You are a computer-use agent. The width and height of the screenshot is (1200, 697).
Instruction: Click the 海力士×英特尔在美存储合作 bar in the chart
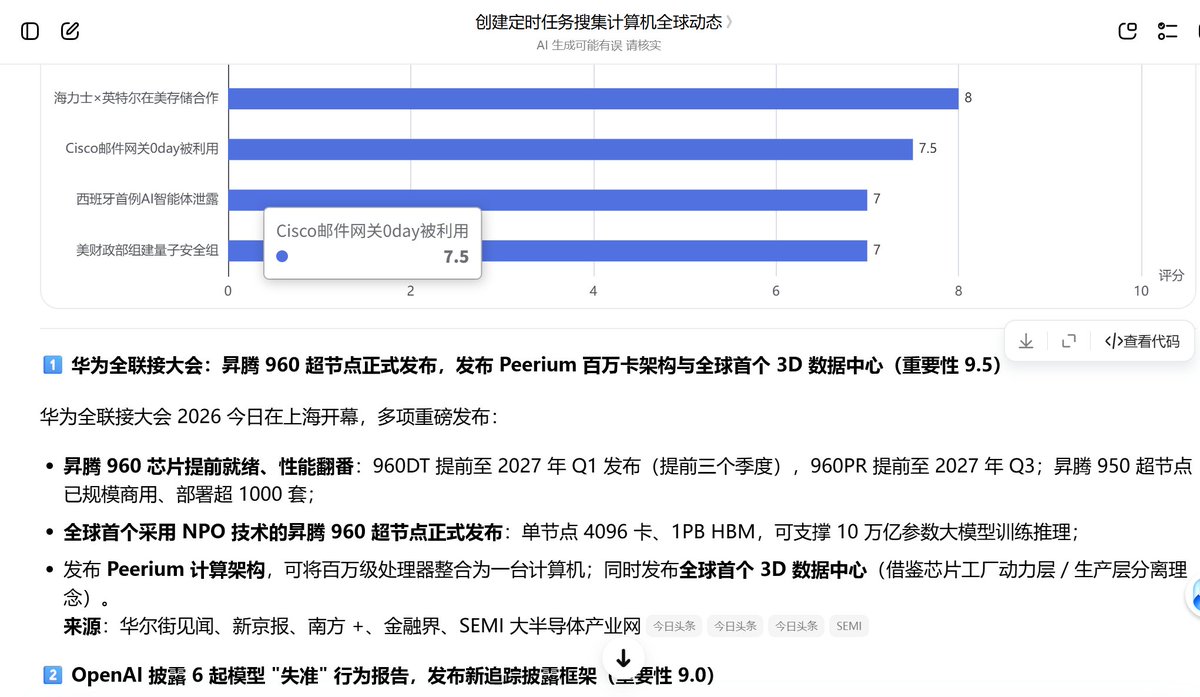(x=594, y=98)
